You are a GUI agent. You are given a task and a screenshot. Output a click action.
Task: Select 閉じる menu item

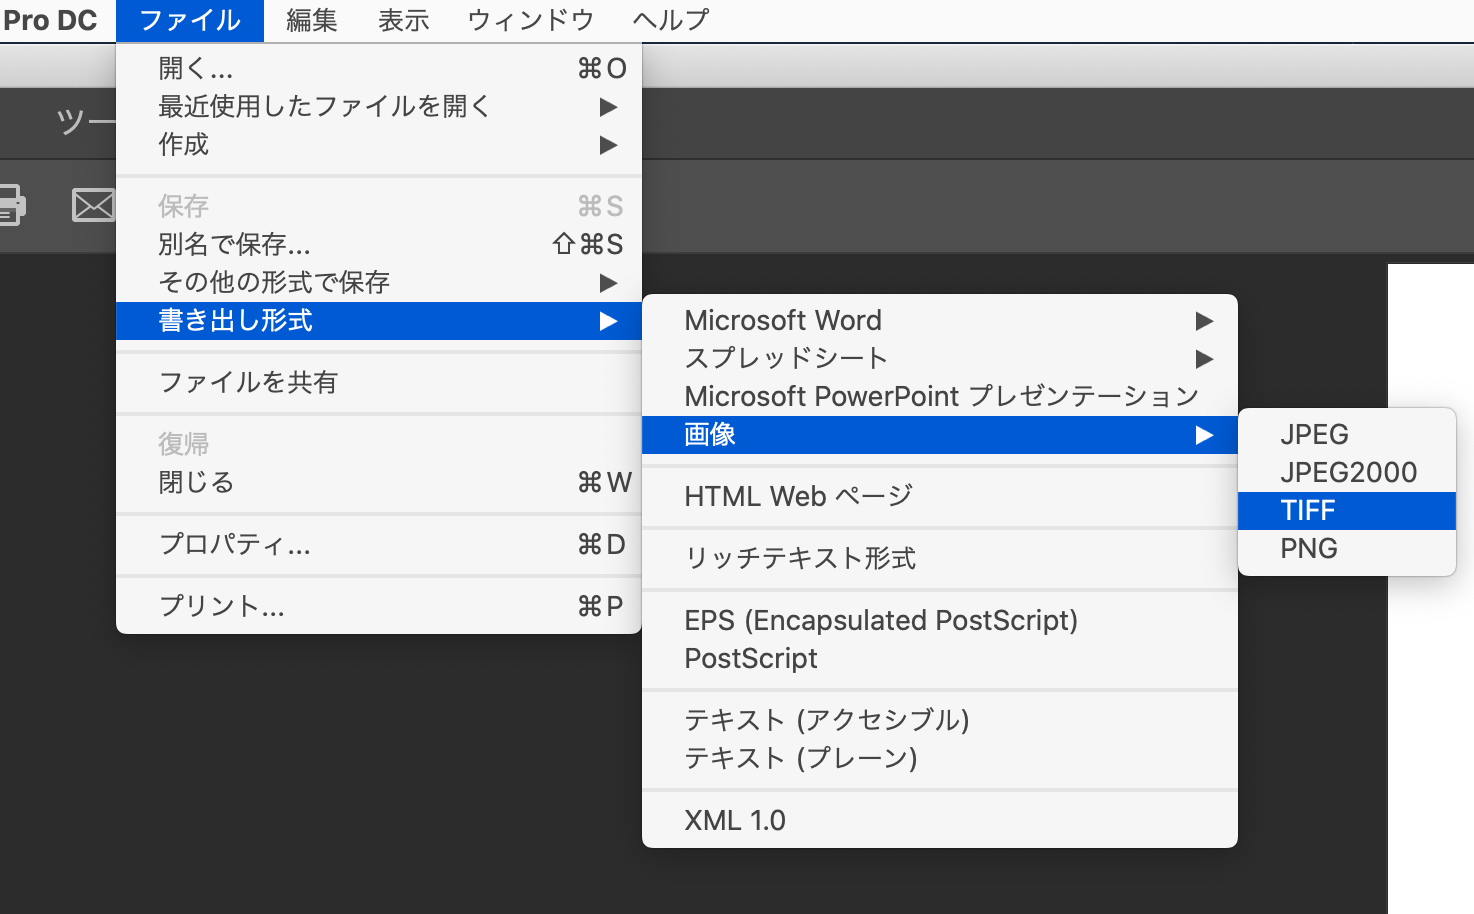point(379,482)
